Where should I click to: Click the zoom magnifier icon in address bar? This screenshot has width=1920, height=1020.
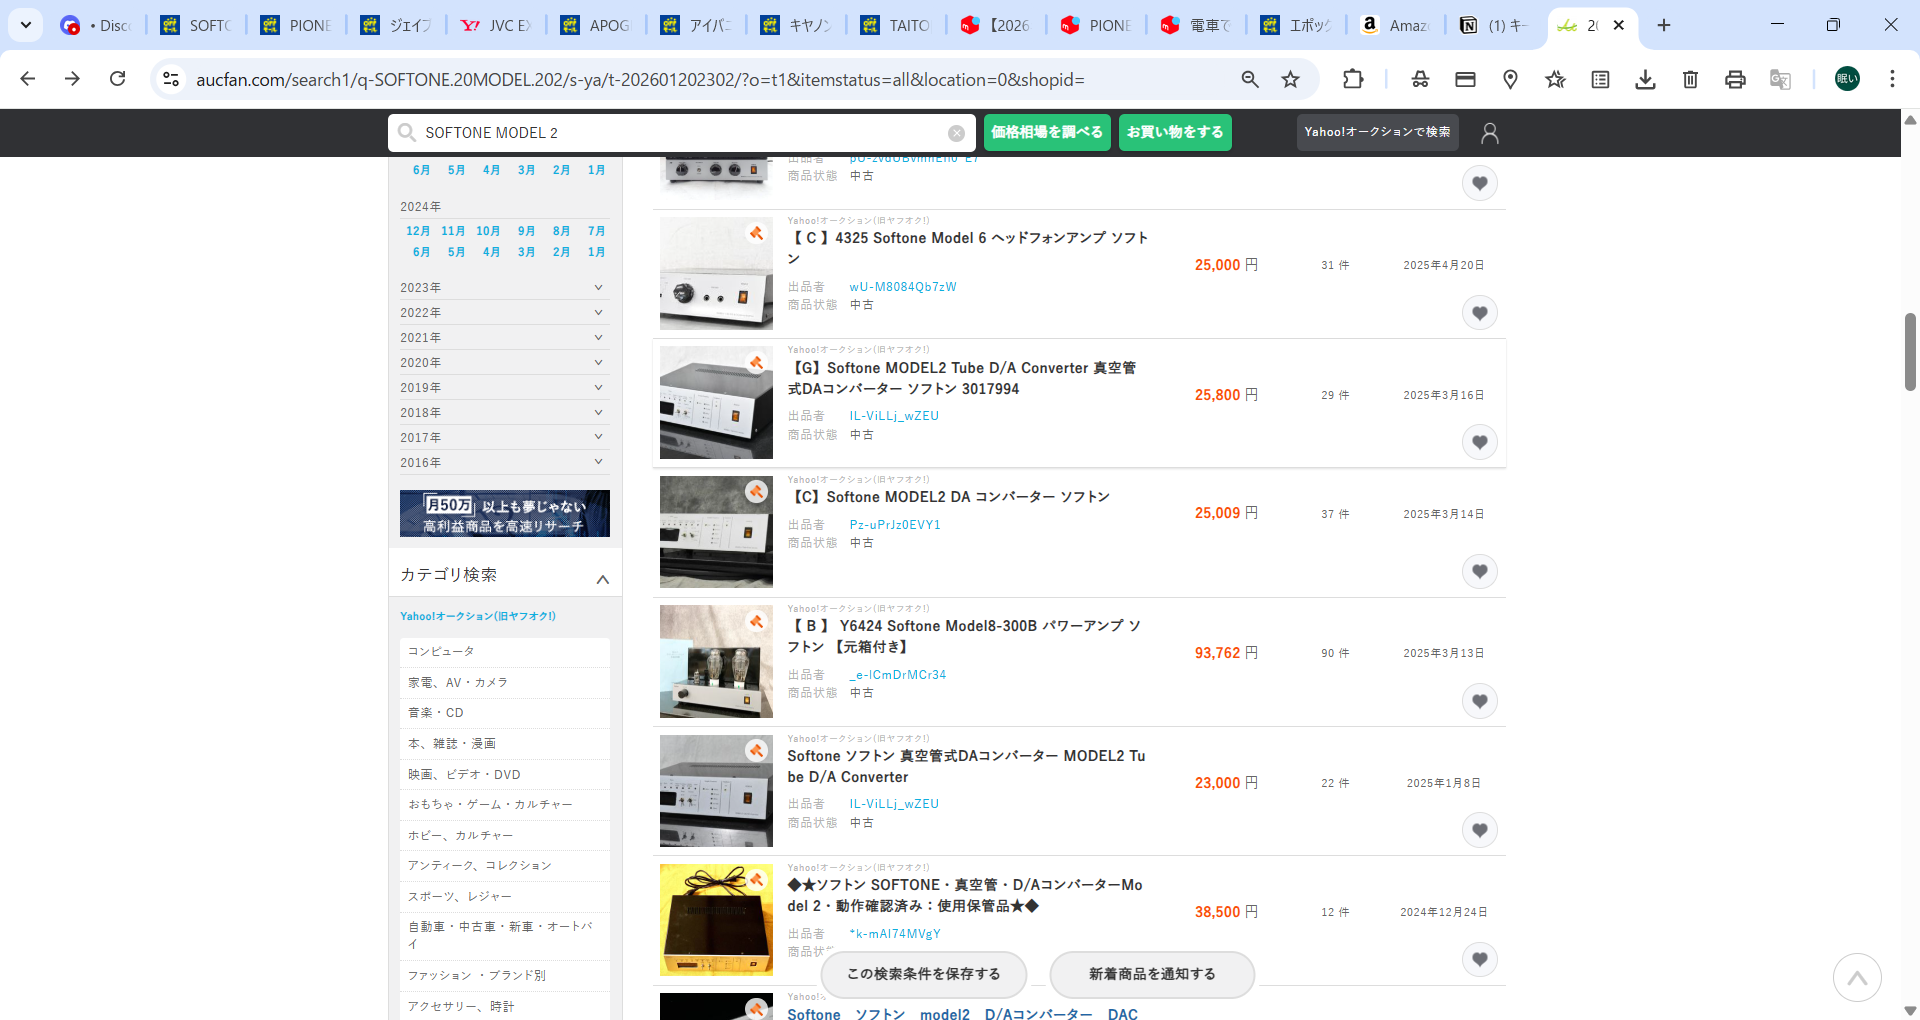1250,79
